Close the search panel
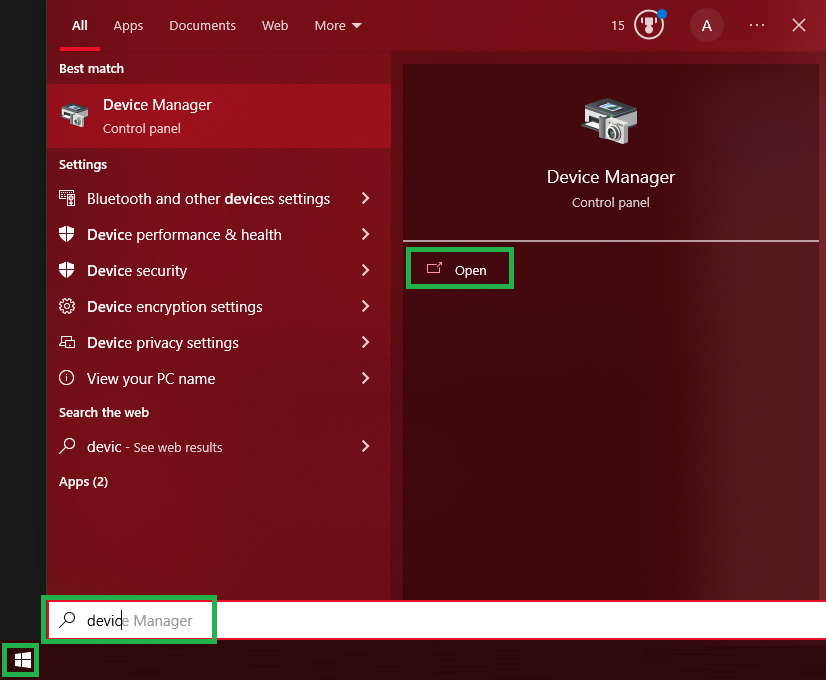Viewport: 826px width, 680px height. [799, 25]
